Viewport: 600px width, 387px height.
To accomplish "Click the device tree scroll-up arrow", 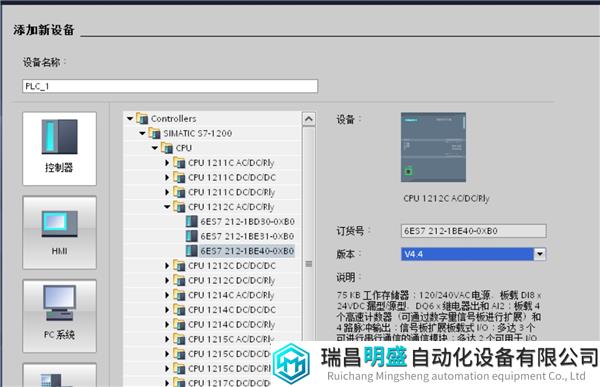I will pyautogui.click(x=308, y=119).
